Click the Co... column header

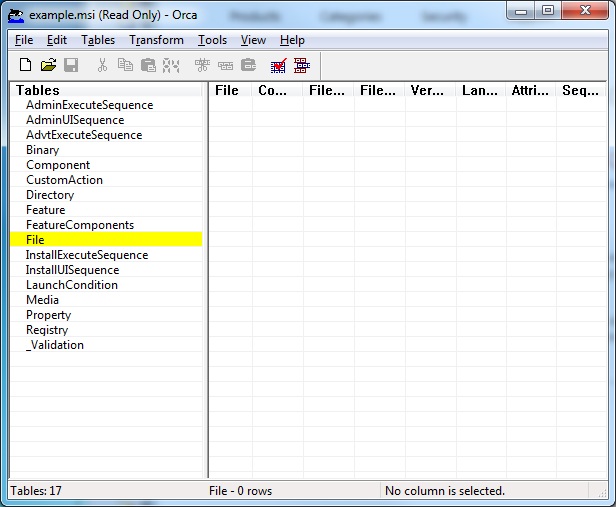click(x=277, y=90)
